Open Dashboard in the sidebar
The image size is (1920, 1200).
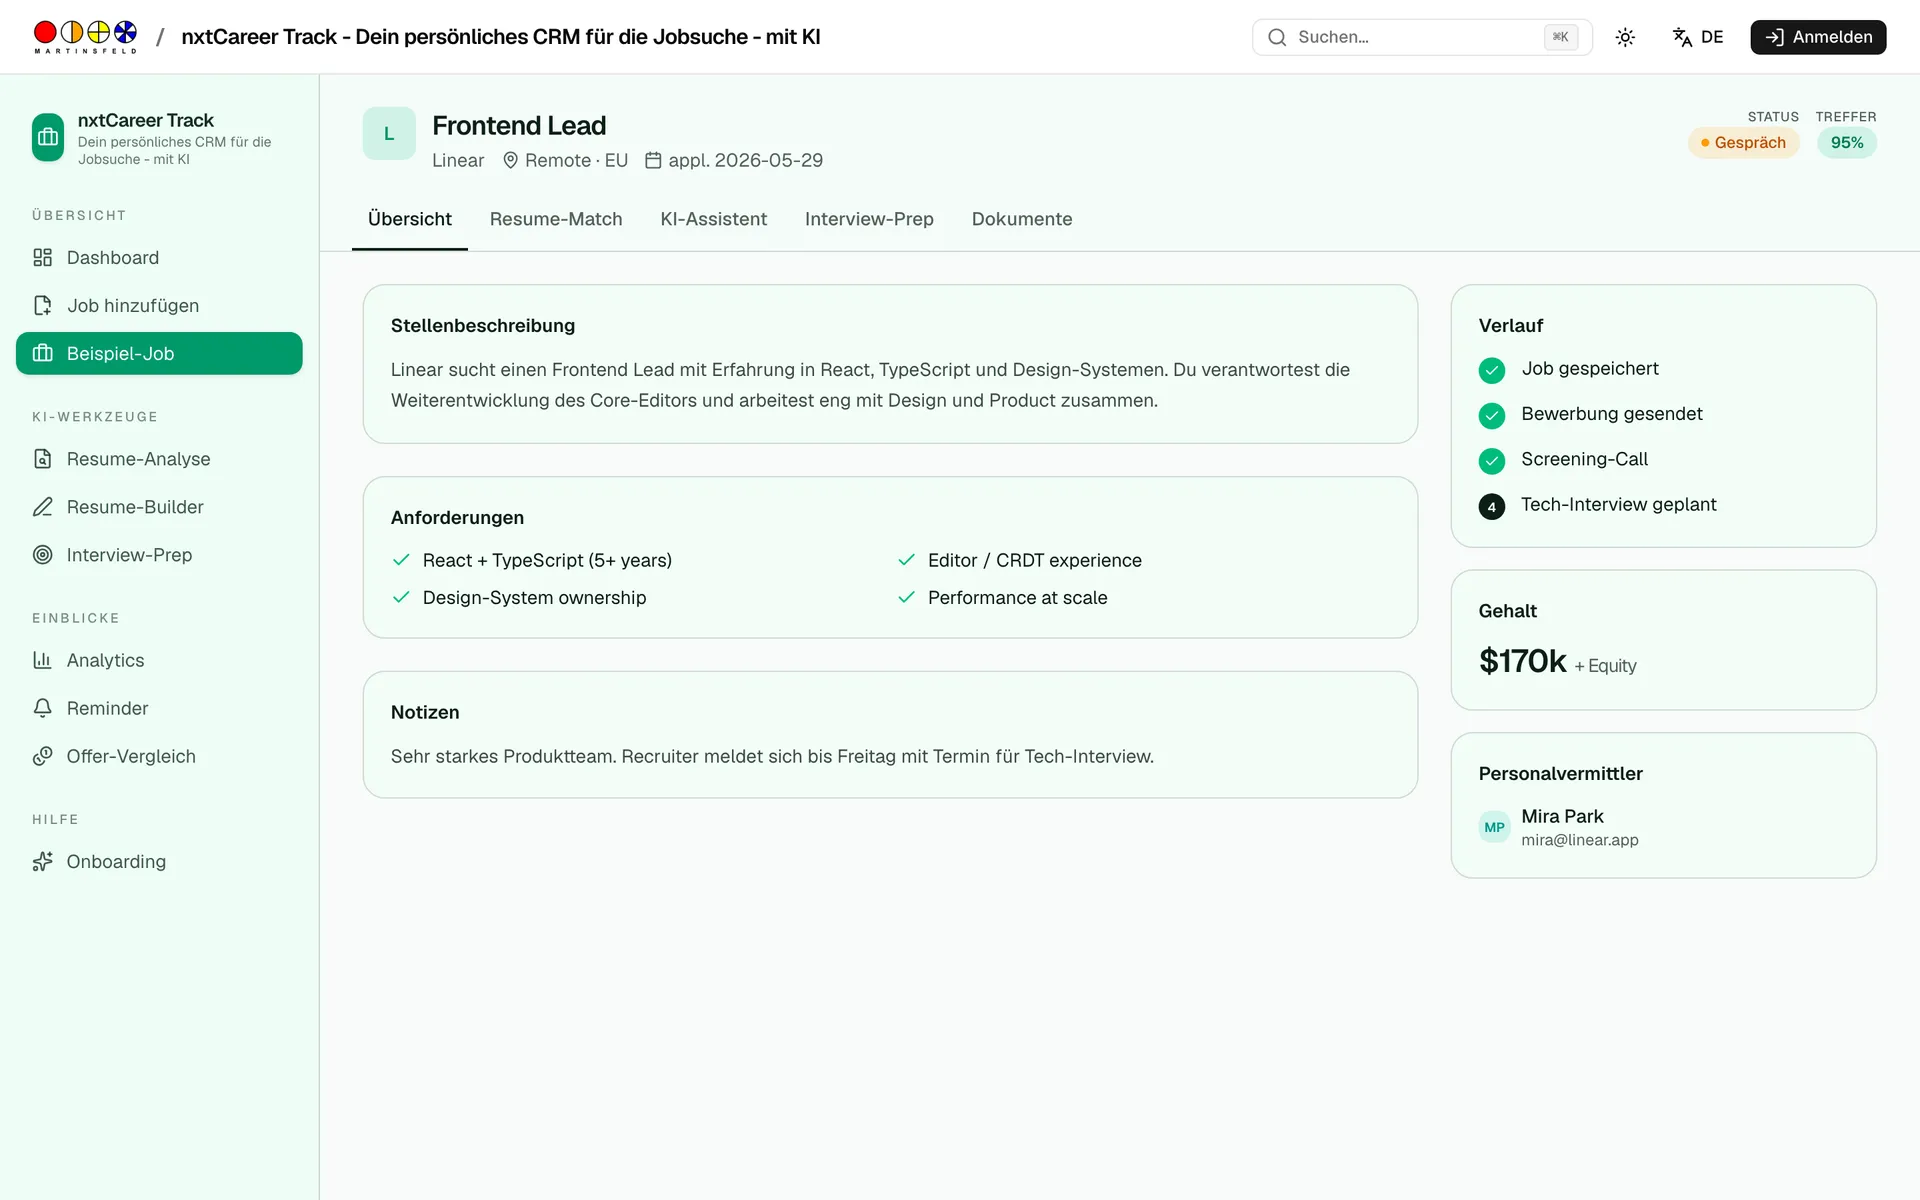159,258
